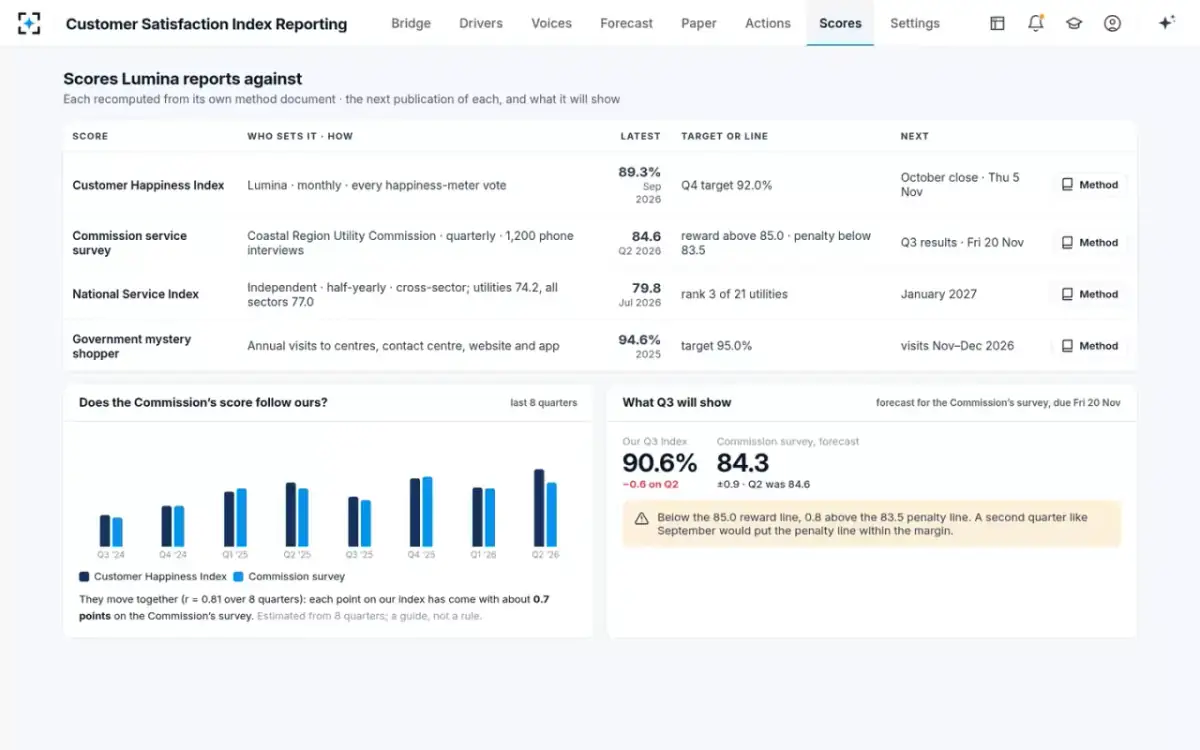Select the Government mystery shopper row name
The width and height of the screenshot is (1200, 750).
tap(131, 346)
